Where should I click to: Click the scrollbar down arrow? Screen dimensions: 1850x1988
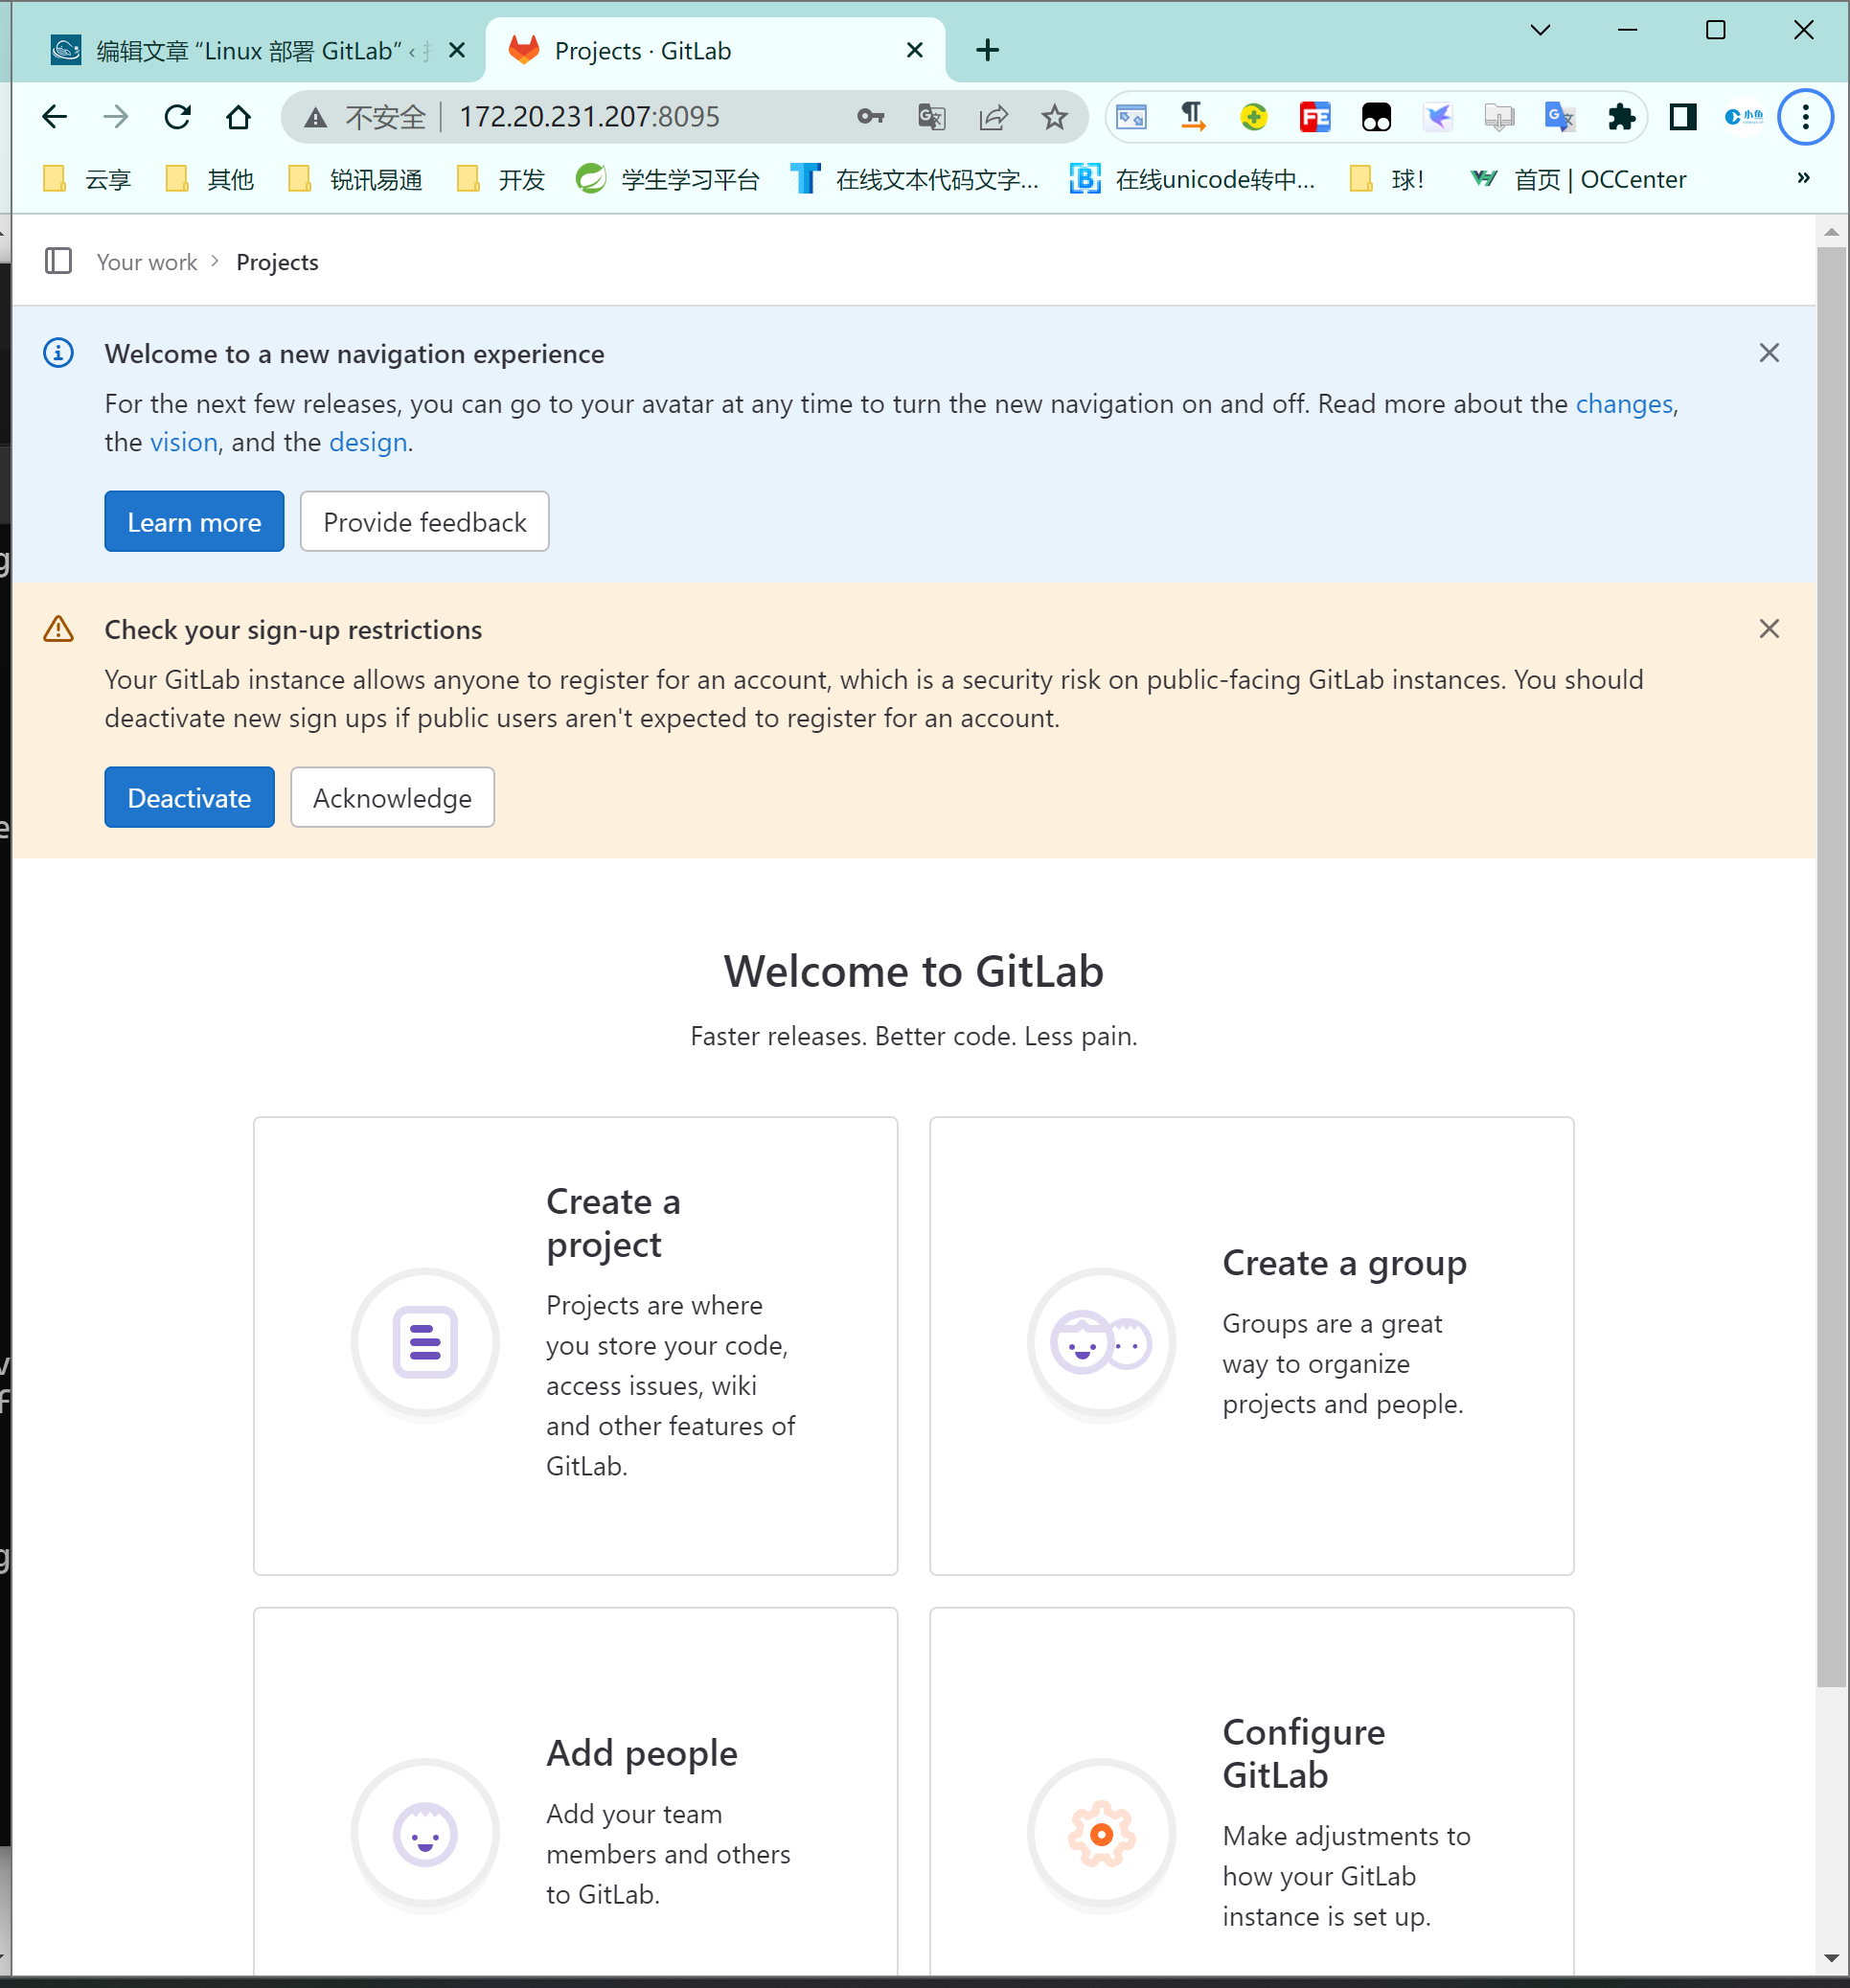pyautogui.click(x=1831, y=1958)
